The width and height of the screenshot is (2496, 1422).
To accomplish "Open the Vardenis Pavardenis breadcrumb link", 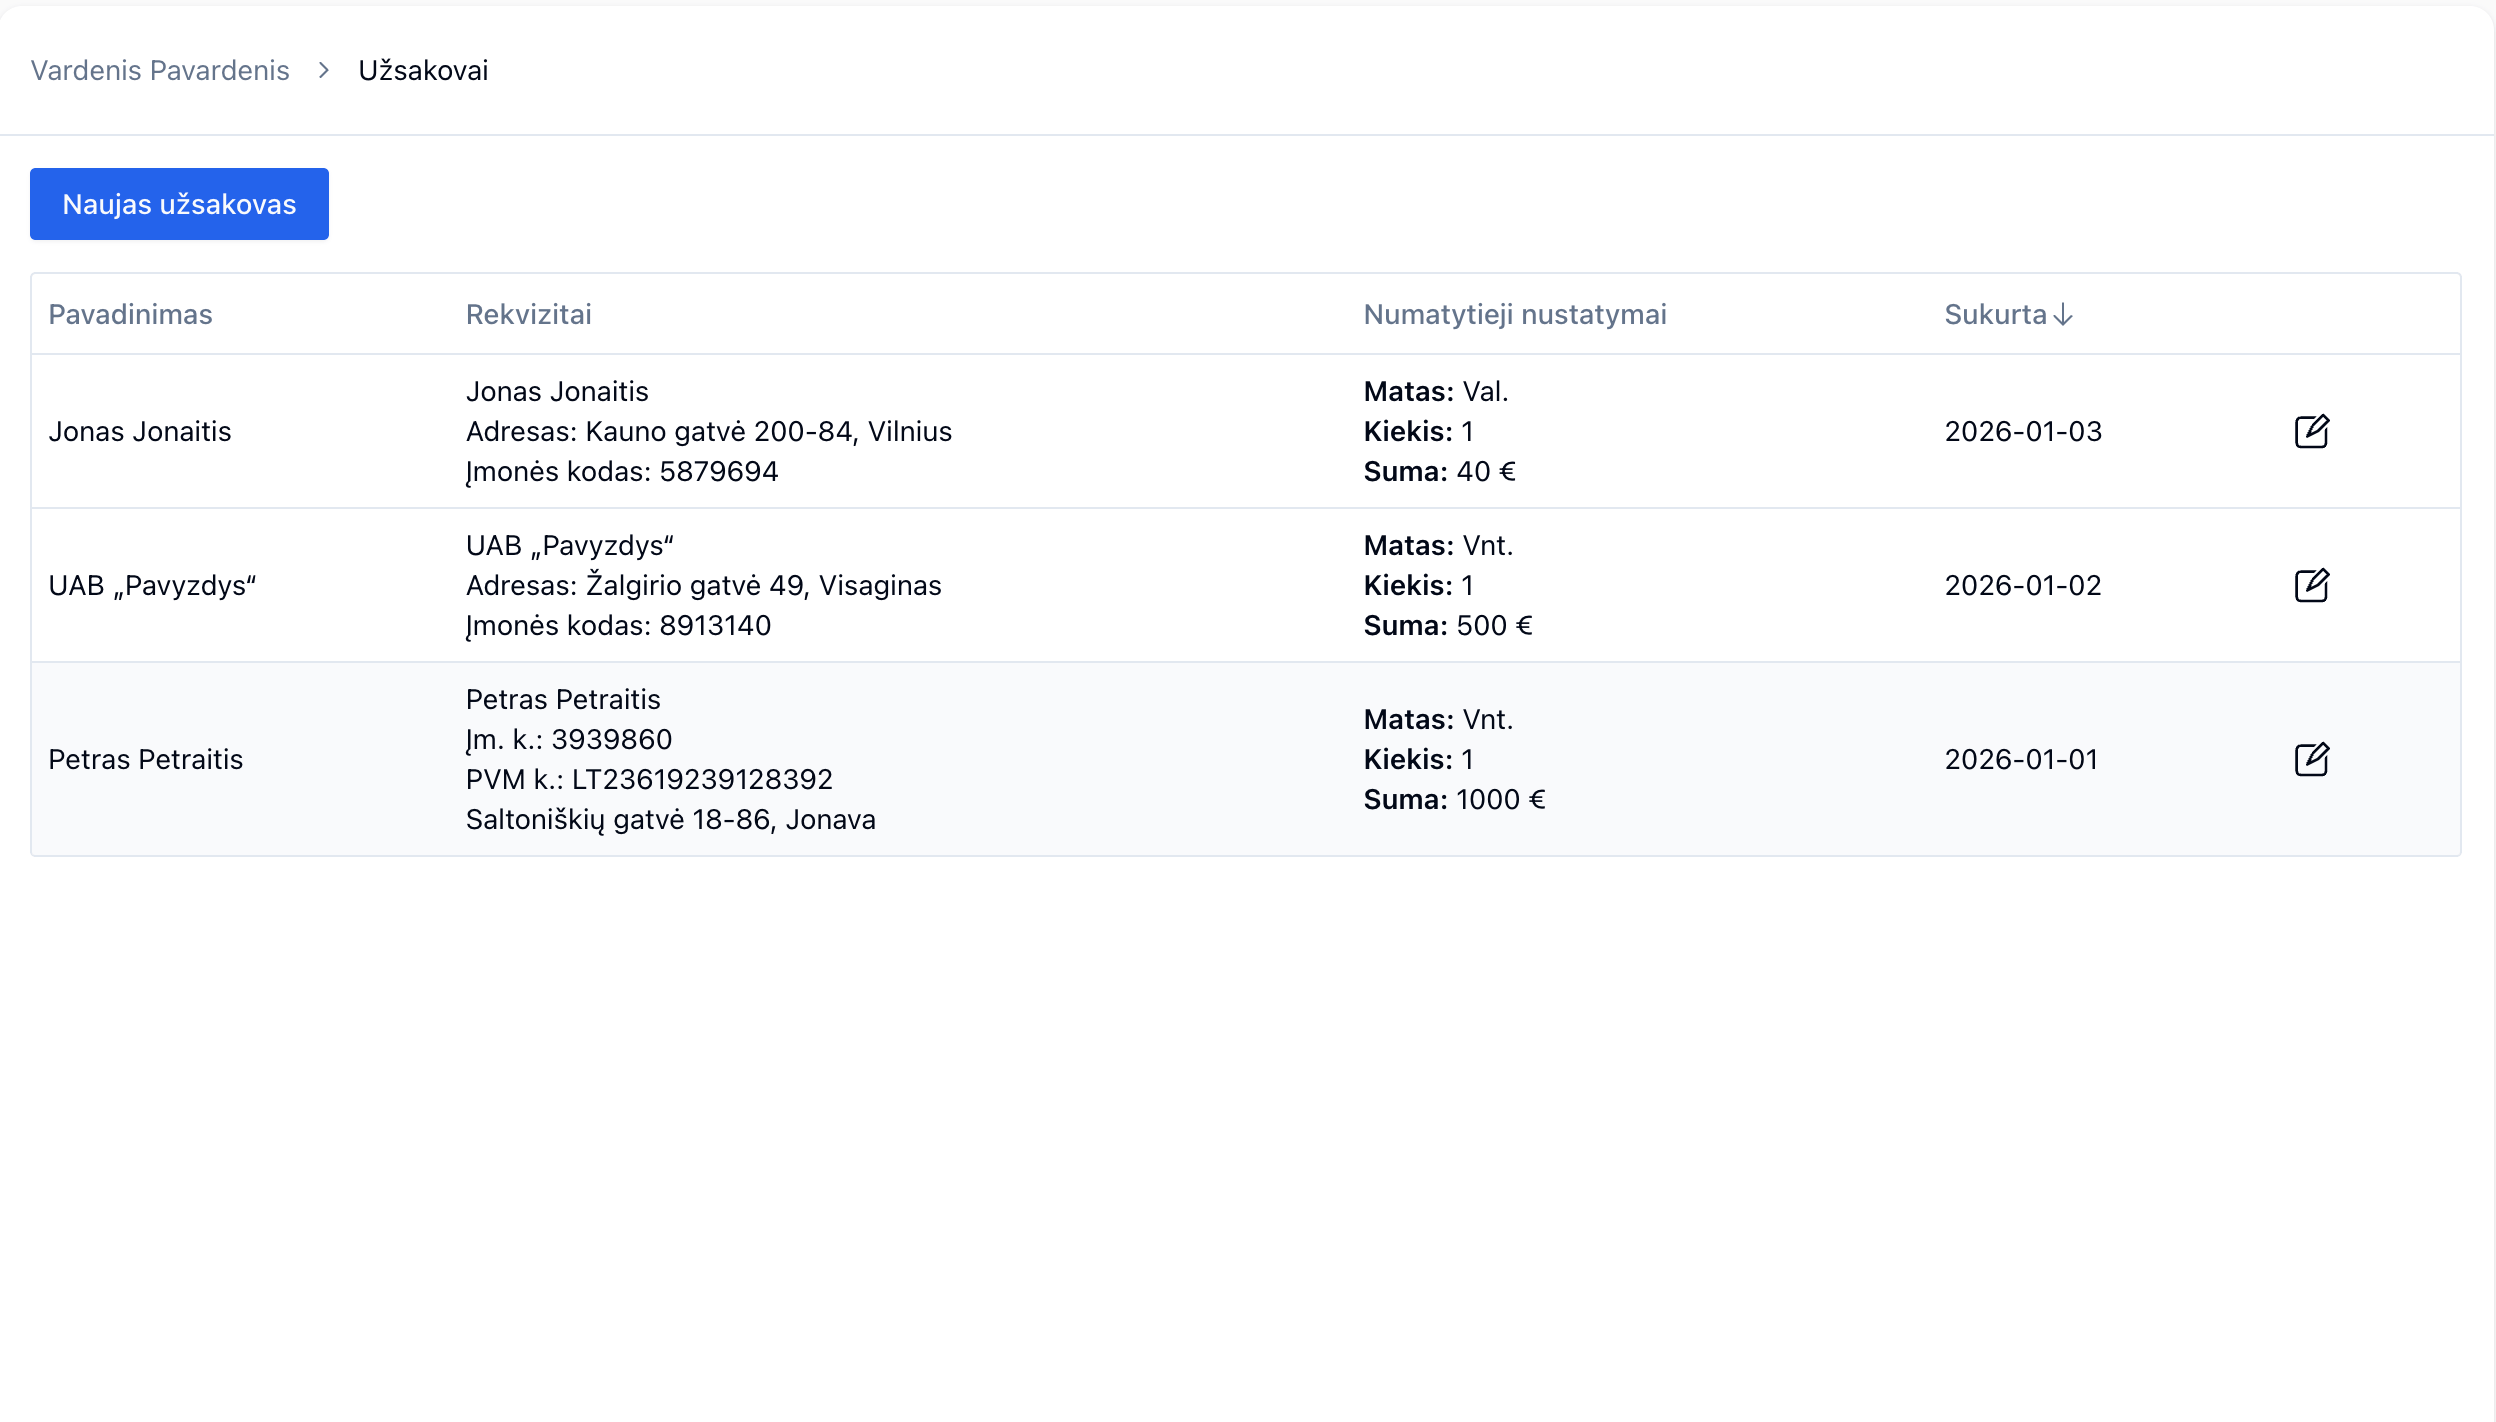I will 160,70.
